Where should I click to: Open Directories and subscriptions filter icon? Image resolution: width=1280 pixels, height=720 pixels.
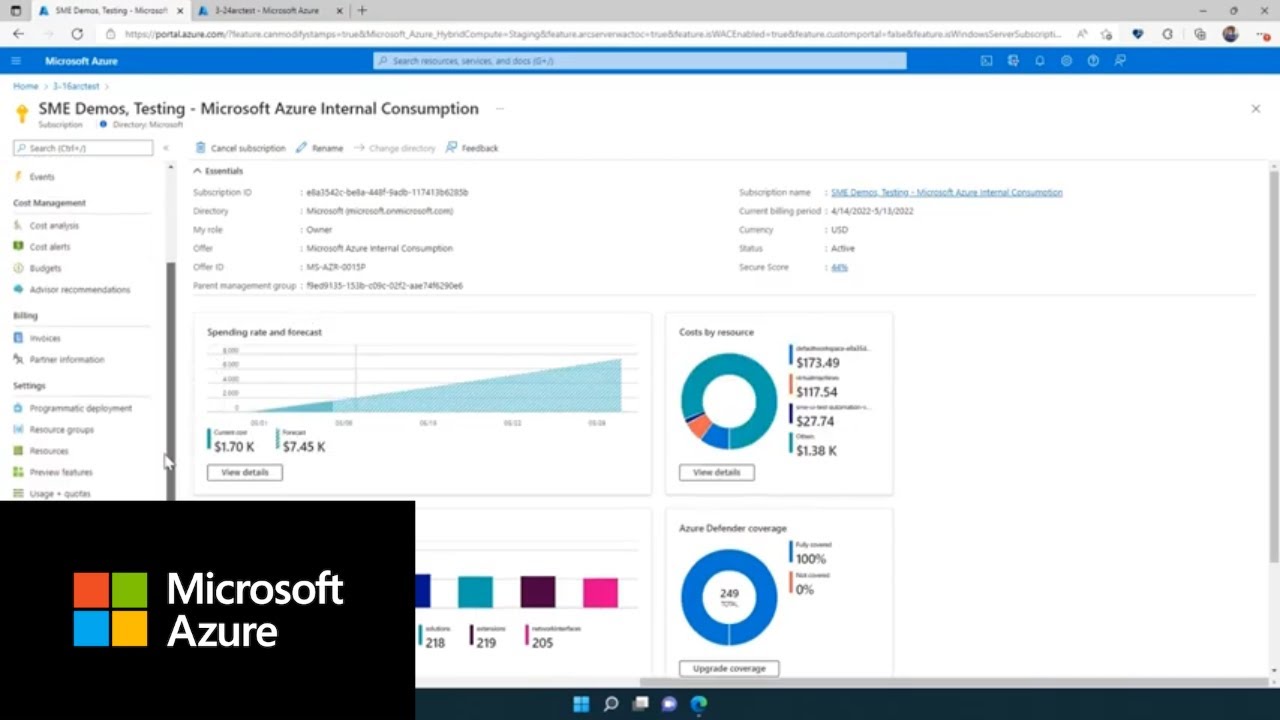pos(1013,61)
